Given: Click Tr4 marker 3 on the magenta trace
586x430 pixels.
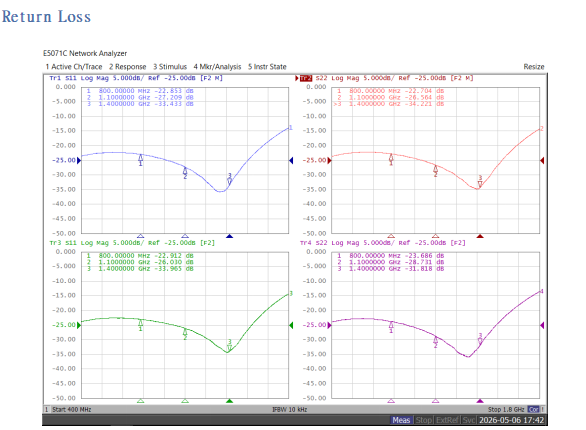Looking at the screenshot, I should [x=480, y=340].
